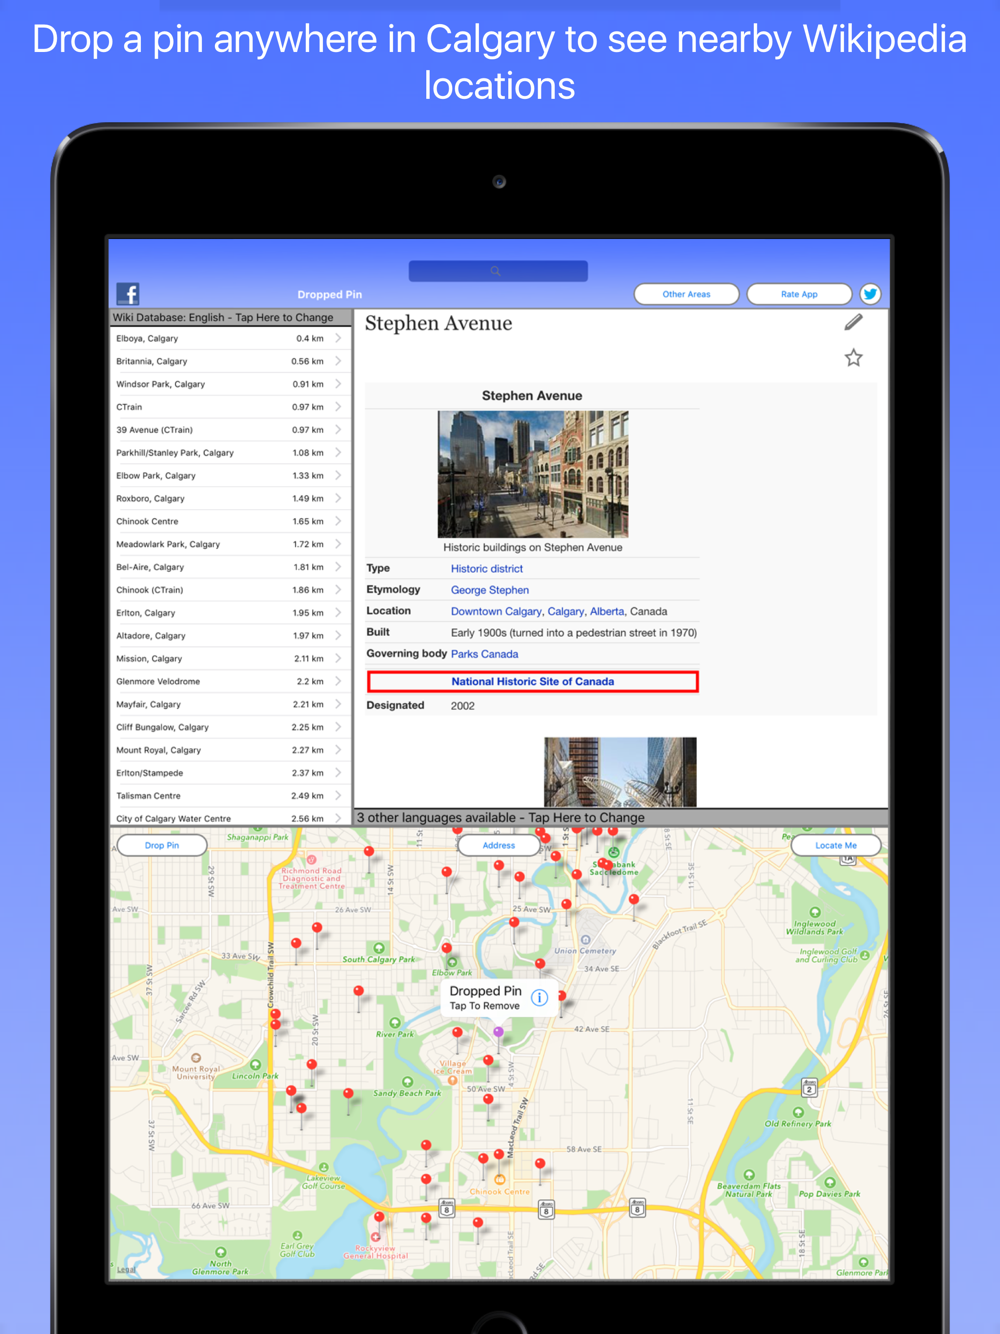Select Meadowlark Park, Calgary entry
This screenshot has width=1000, height=1334.
pos(230,544)
